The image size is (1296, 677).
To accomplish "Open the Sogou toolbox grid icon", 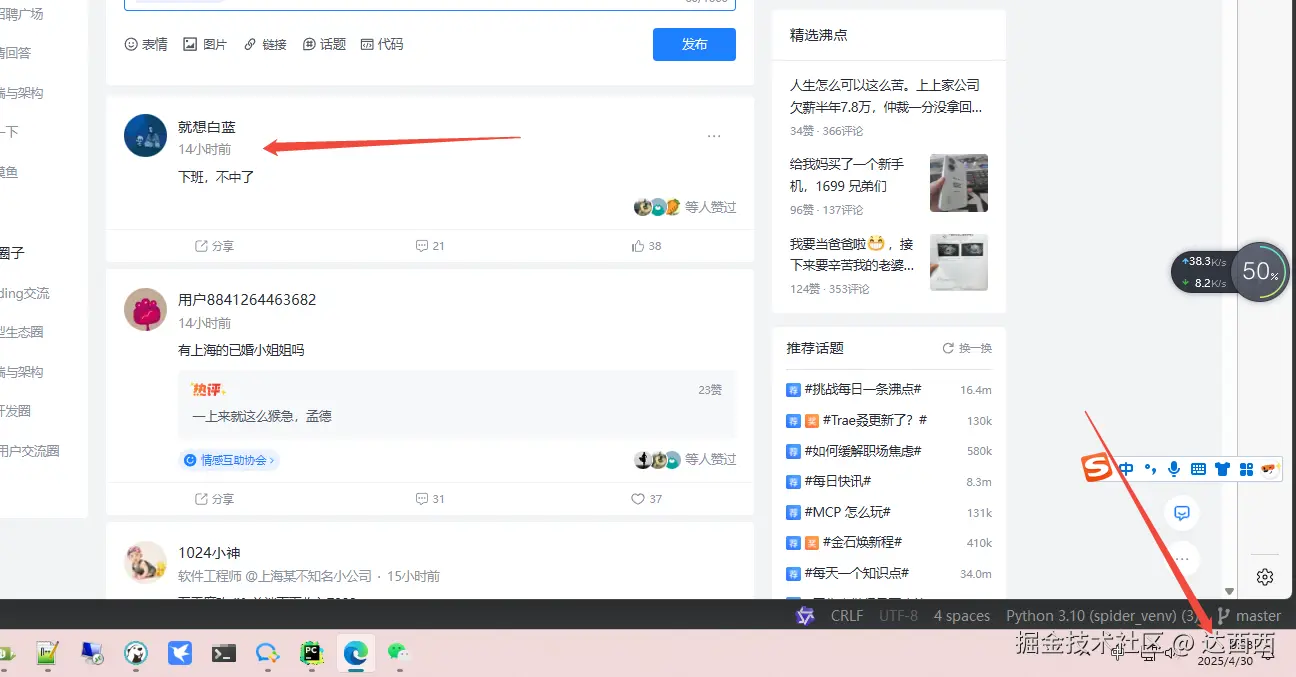I will [1245, 468].
